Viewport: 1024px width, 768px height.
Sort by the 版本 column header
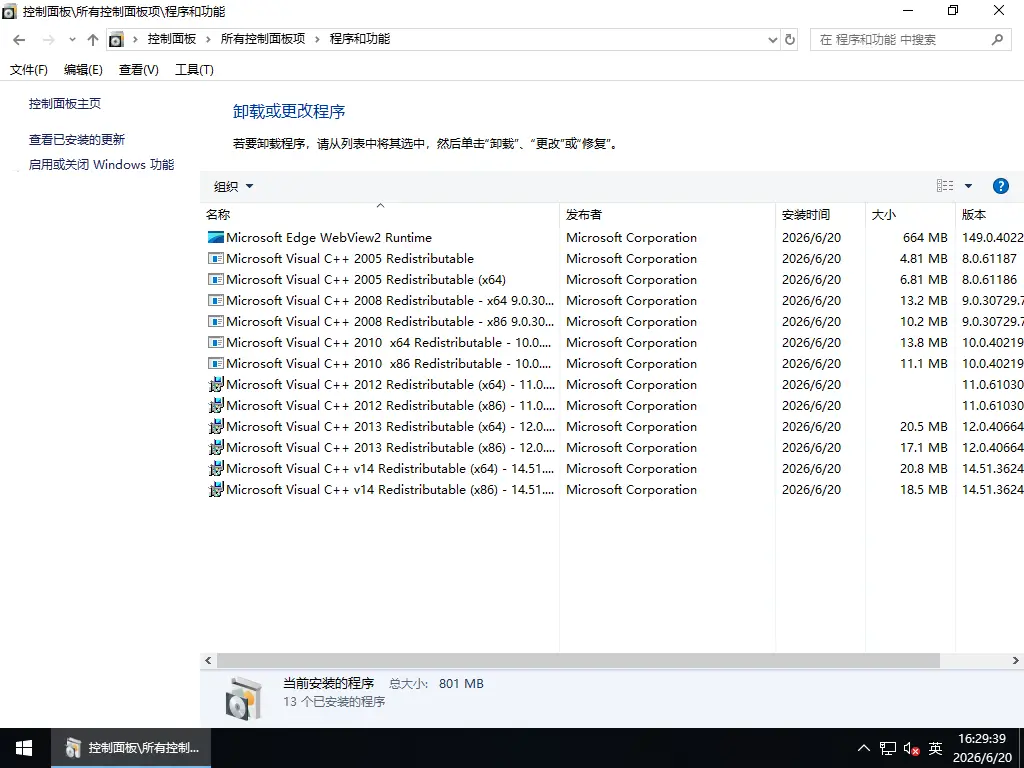(x=990, y=214)
